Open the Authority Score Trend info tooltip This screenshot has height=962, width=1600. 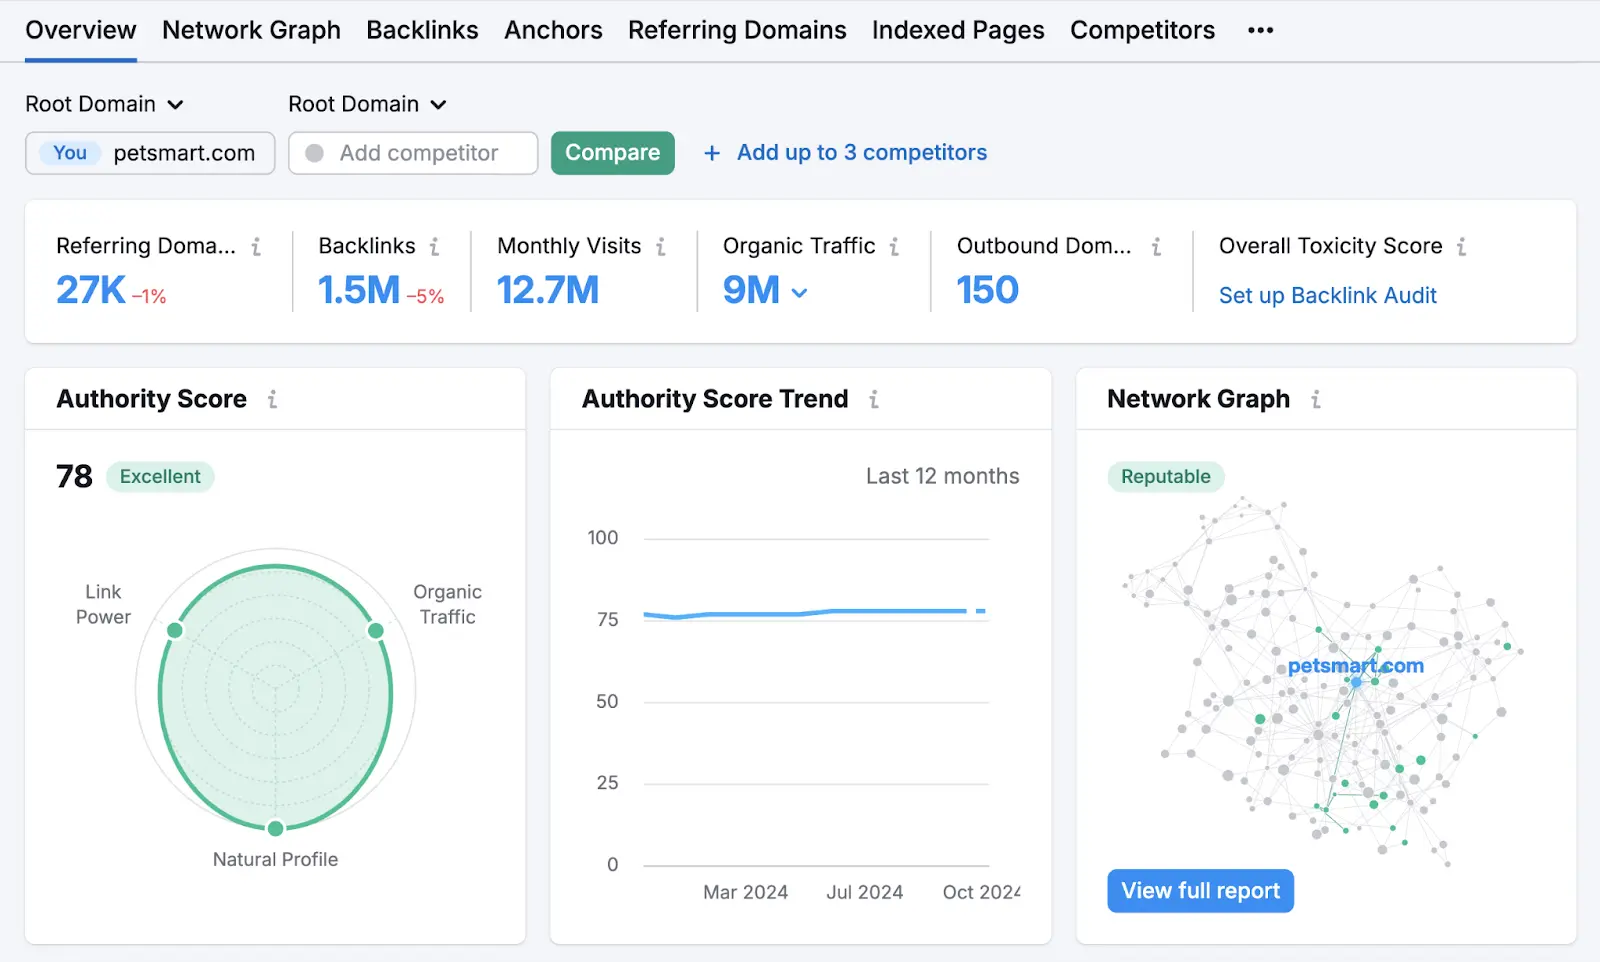(x=874, y=398)
